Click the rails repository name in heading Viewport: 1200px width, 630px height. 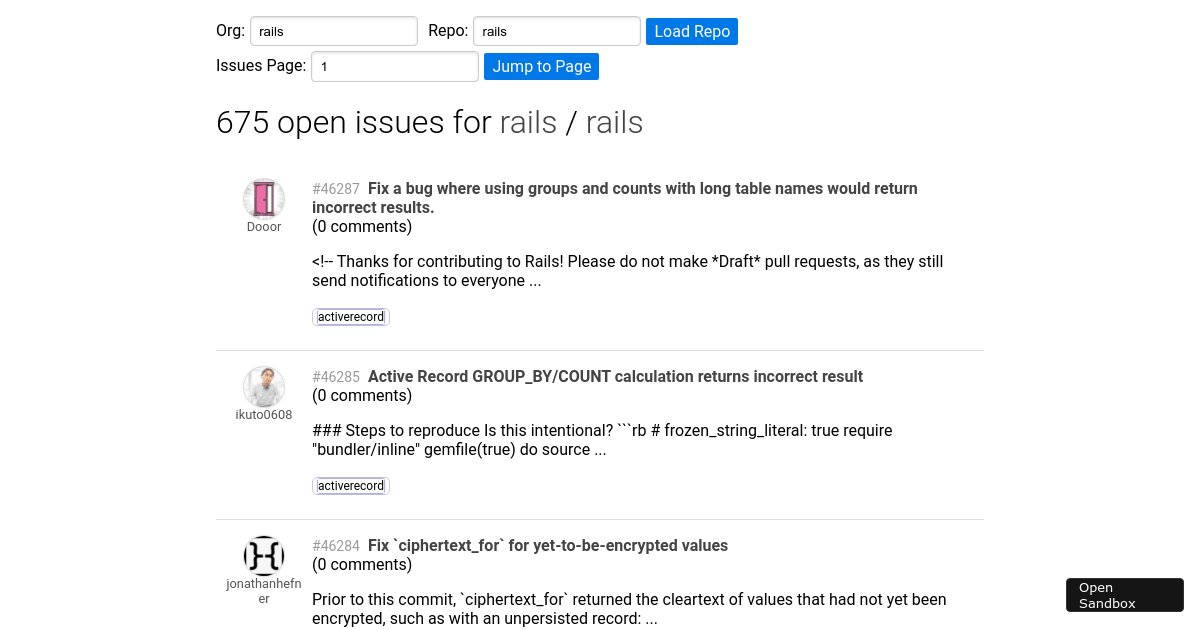click(x=614, y=122)
